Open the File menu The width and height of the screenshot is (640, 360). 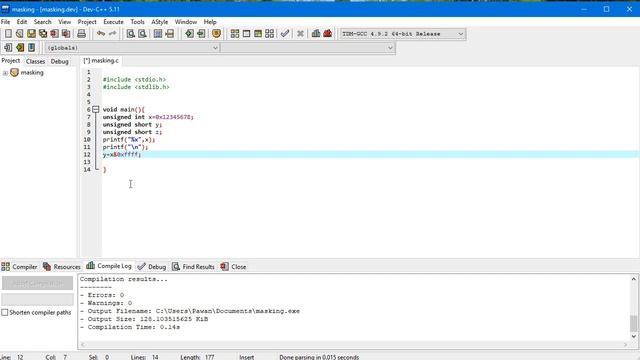click(6, 22)
